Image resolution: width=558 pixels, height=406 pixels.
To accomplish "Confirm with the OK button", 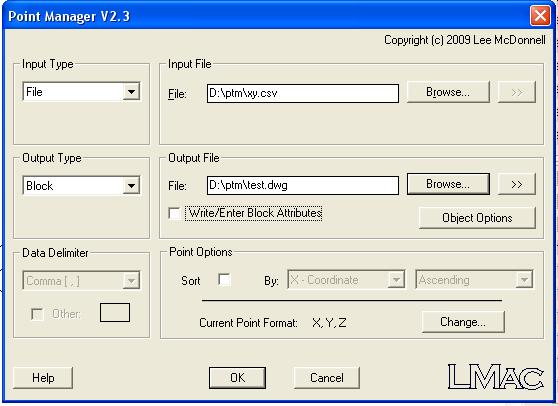I will [237, 378].
